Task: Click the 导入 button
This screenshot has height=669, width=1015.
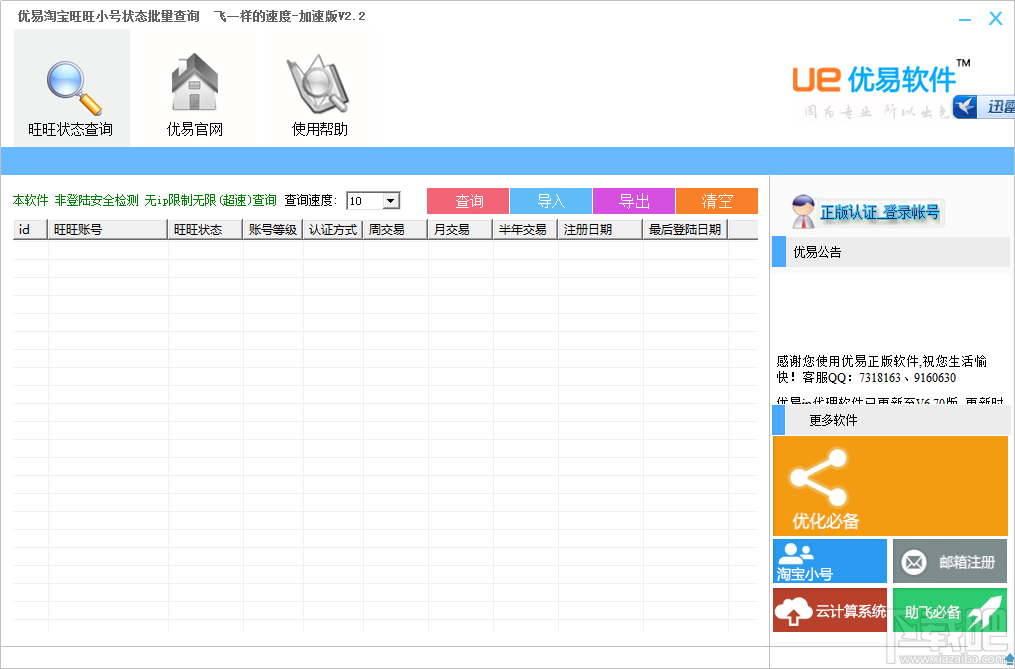Action: (551, 201)
